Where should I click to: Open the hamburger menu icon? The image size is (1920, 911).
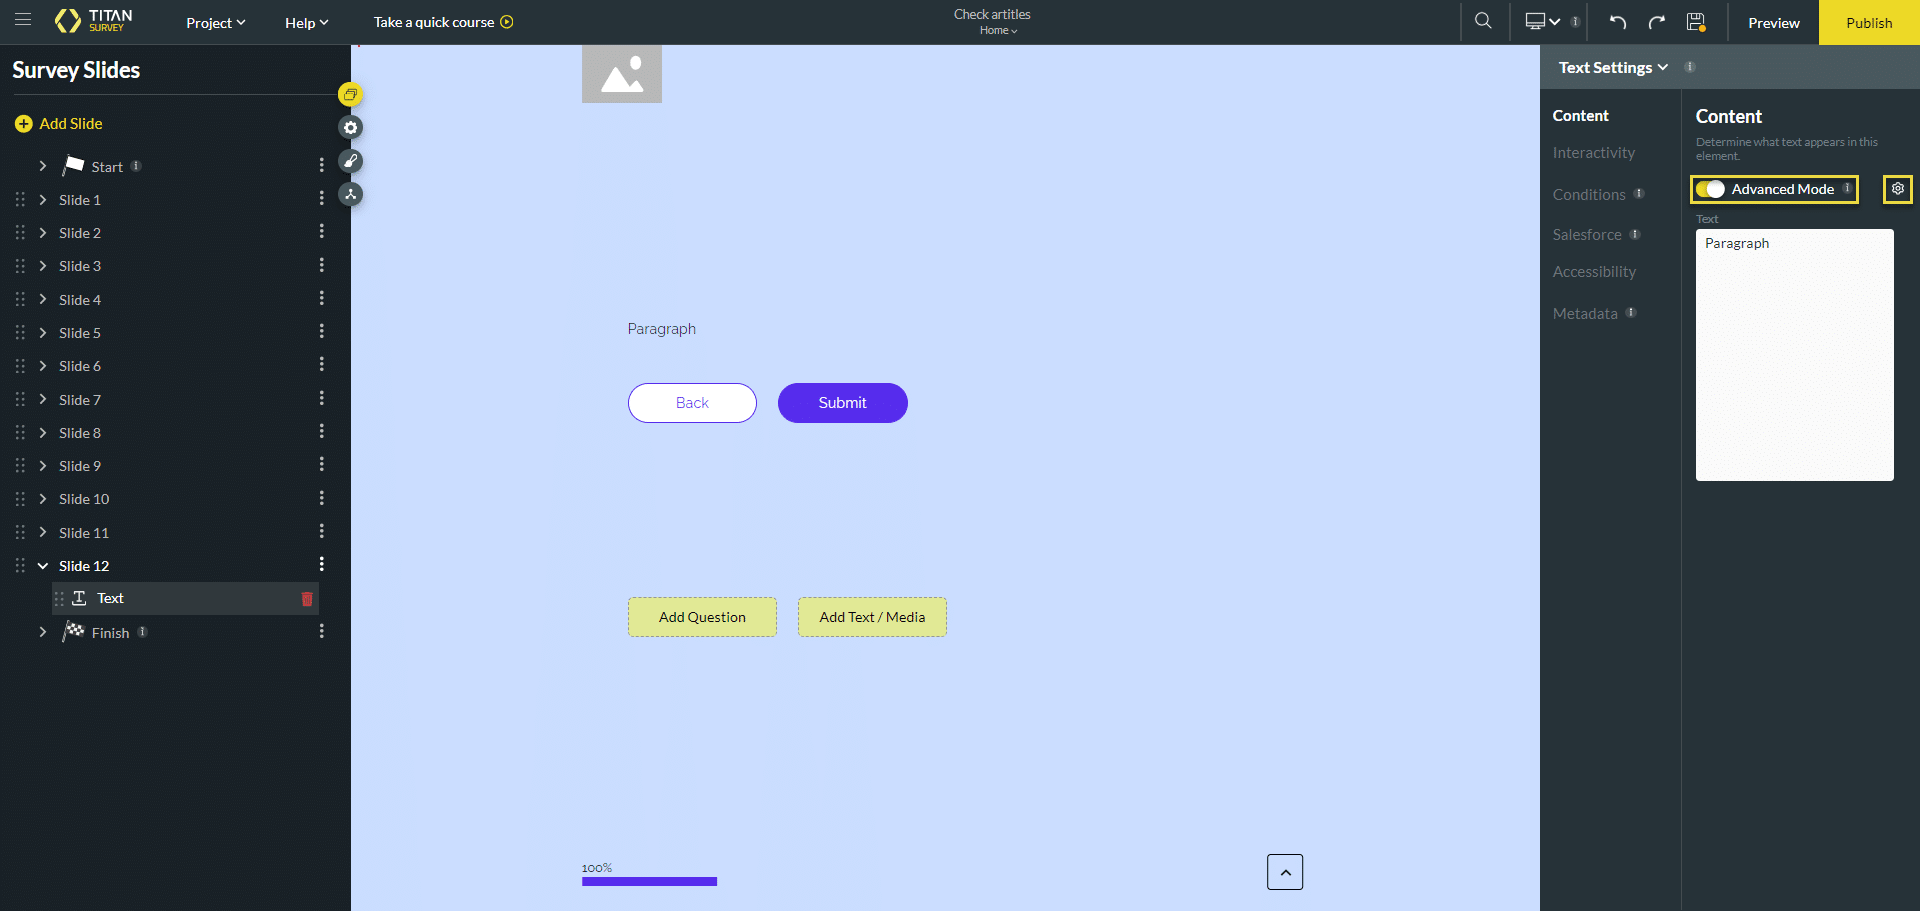(x=23, y=21)
